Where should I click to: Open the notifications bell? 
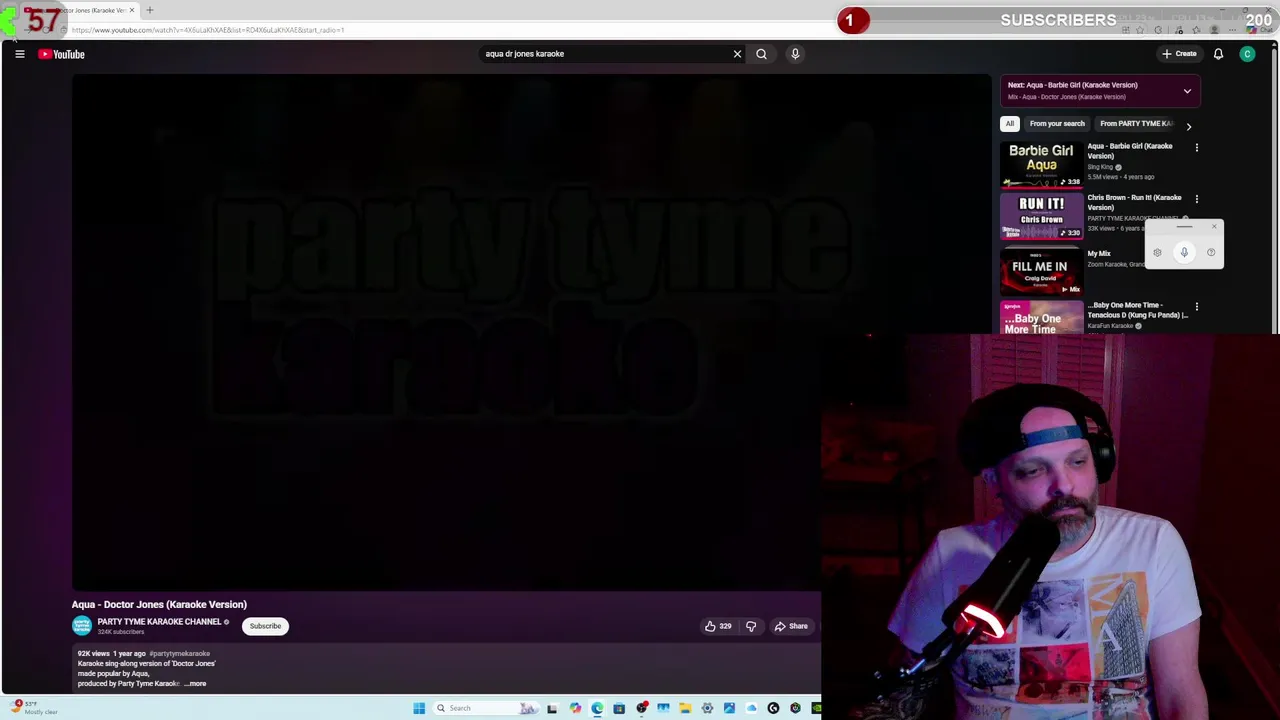tap(1218, 54)
